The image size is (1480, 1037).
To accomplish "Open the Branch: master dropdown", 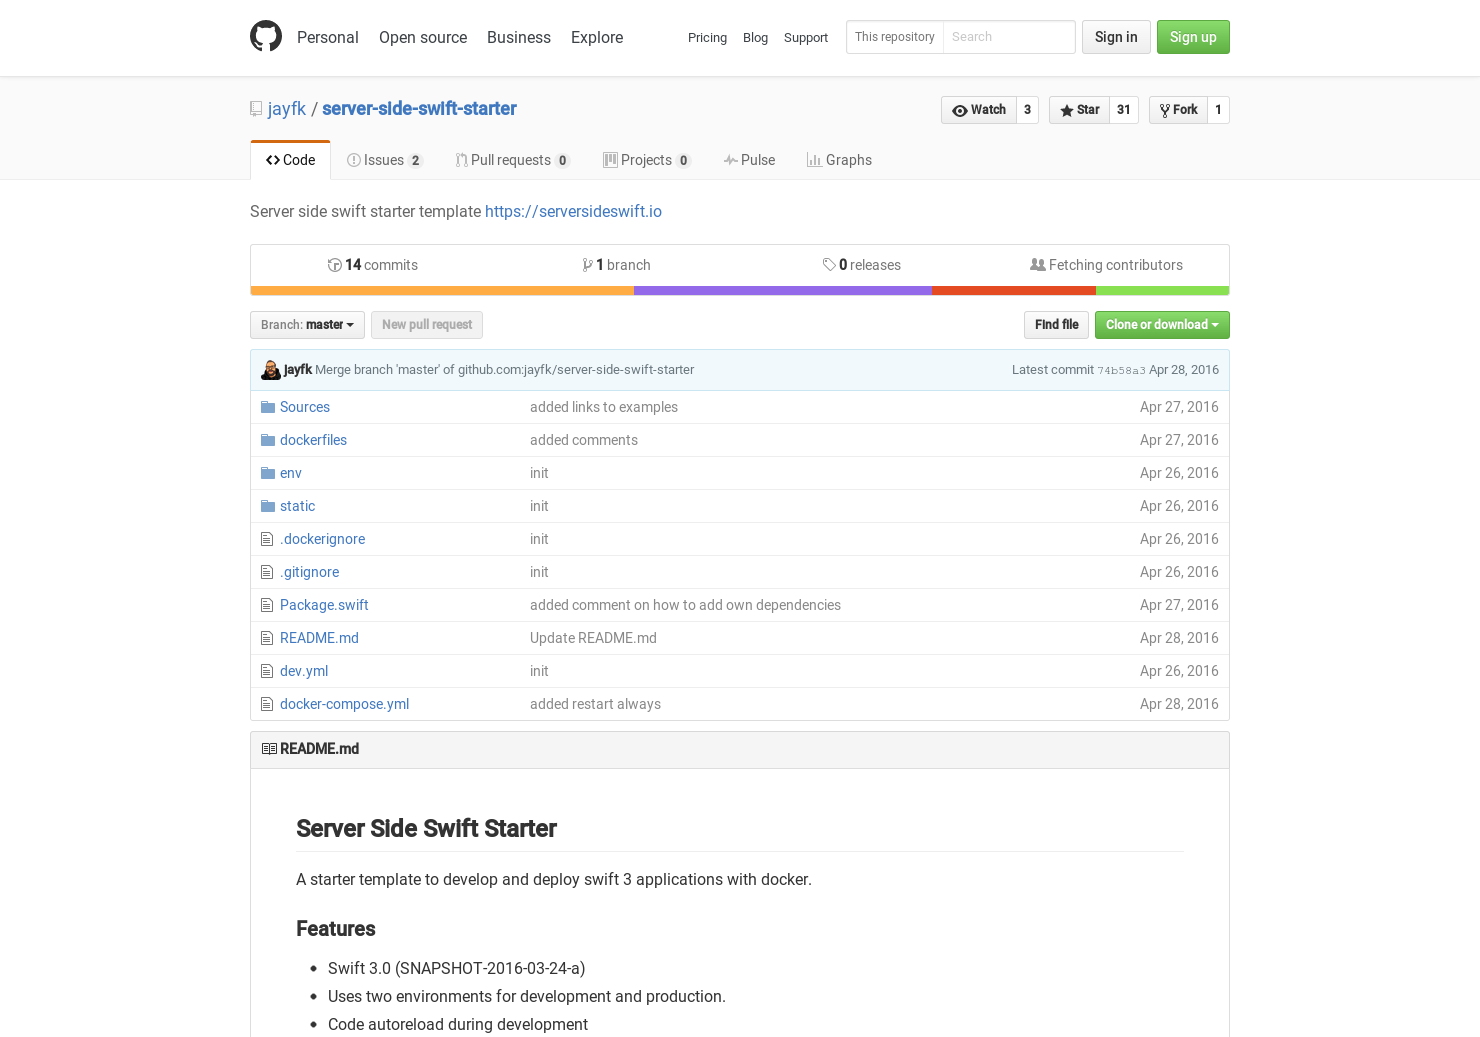I will tap(306, 325).
